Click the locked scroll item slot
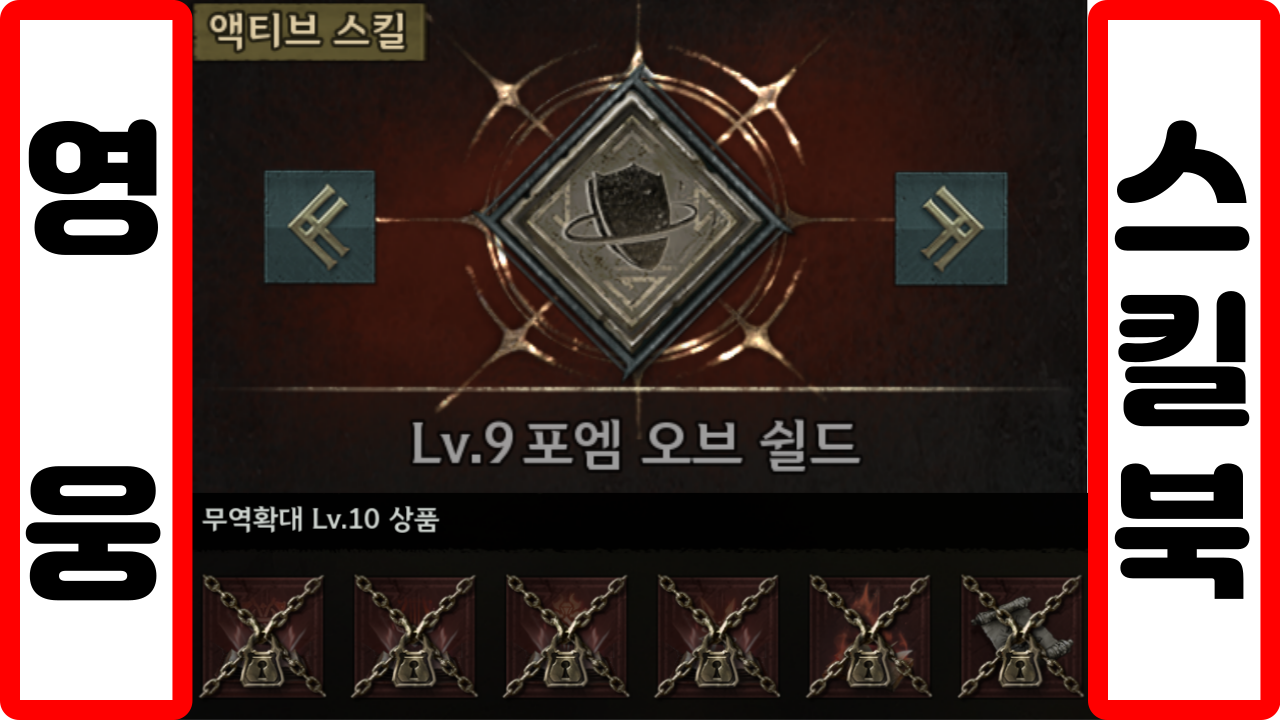This screenshot has height=720, width=1280. [1021, 636]
